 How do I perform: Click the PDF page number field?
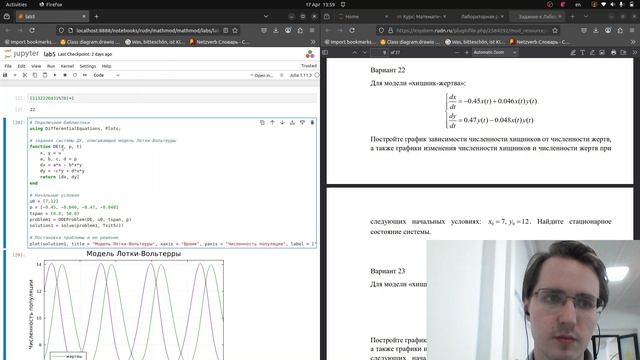380,52
